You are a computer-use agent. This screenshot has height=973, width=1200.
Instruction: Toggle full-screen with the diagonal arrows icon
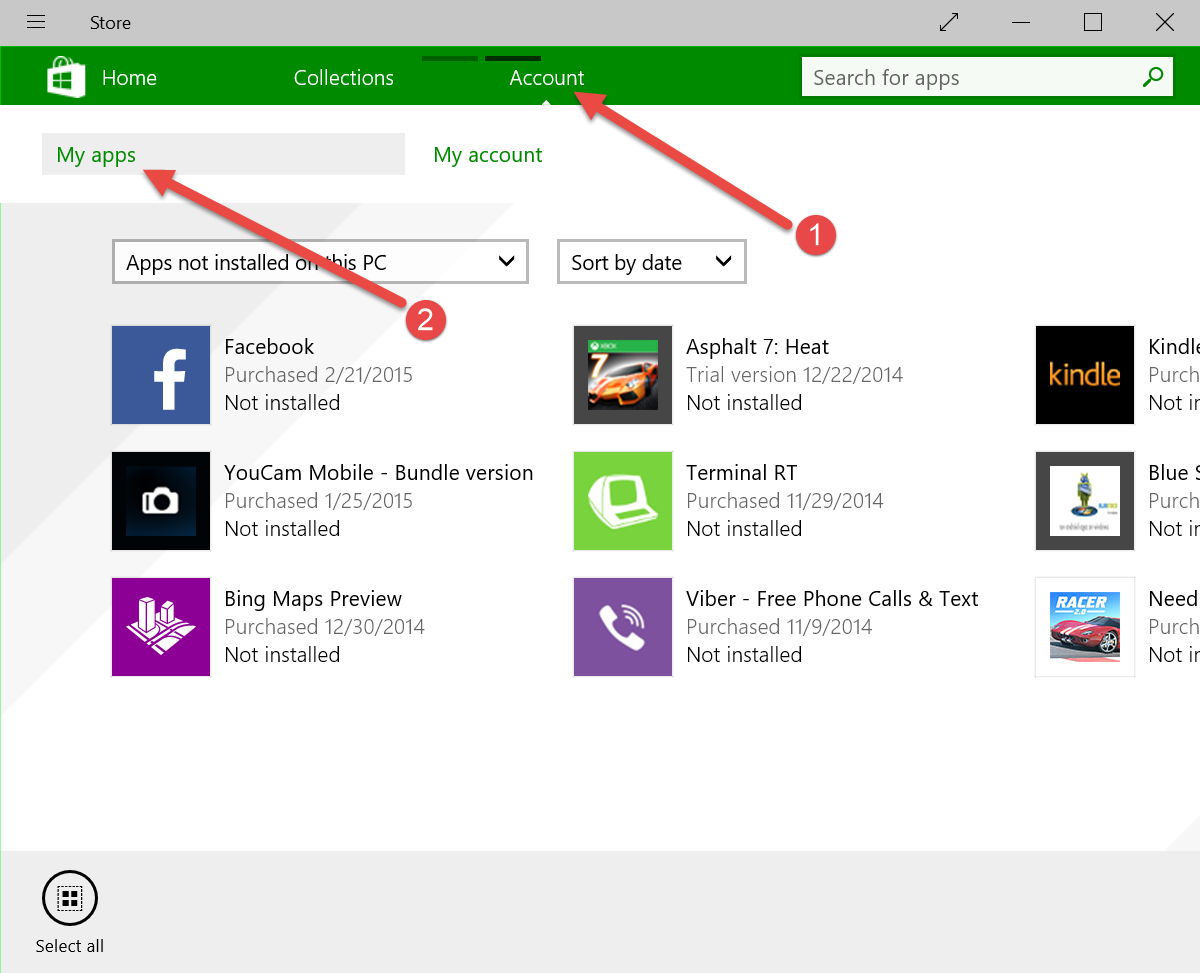click(x=950, y=22)
